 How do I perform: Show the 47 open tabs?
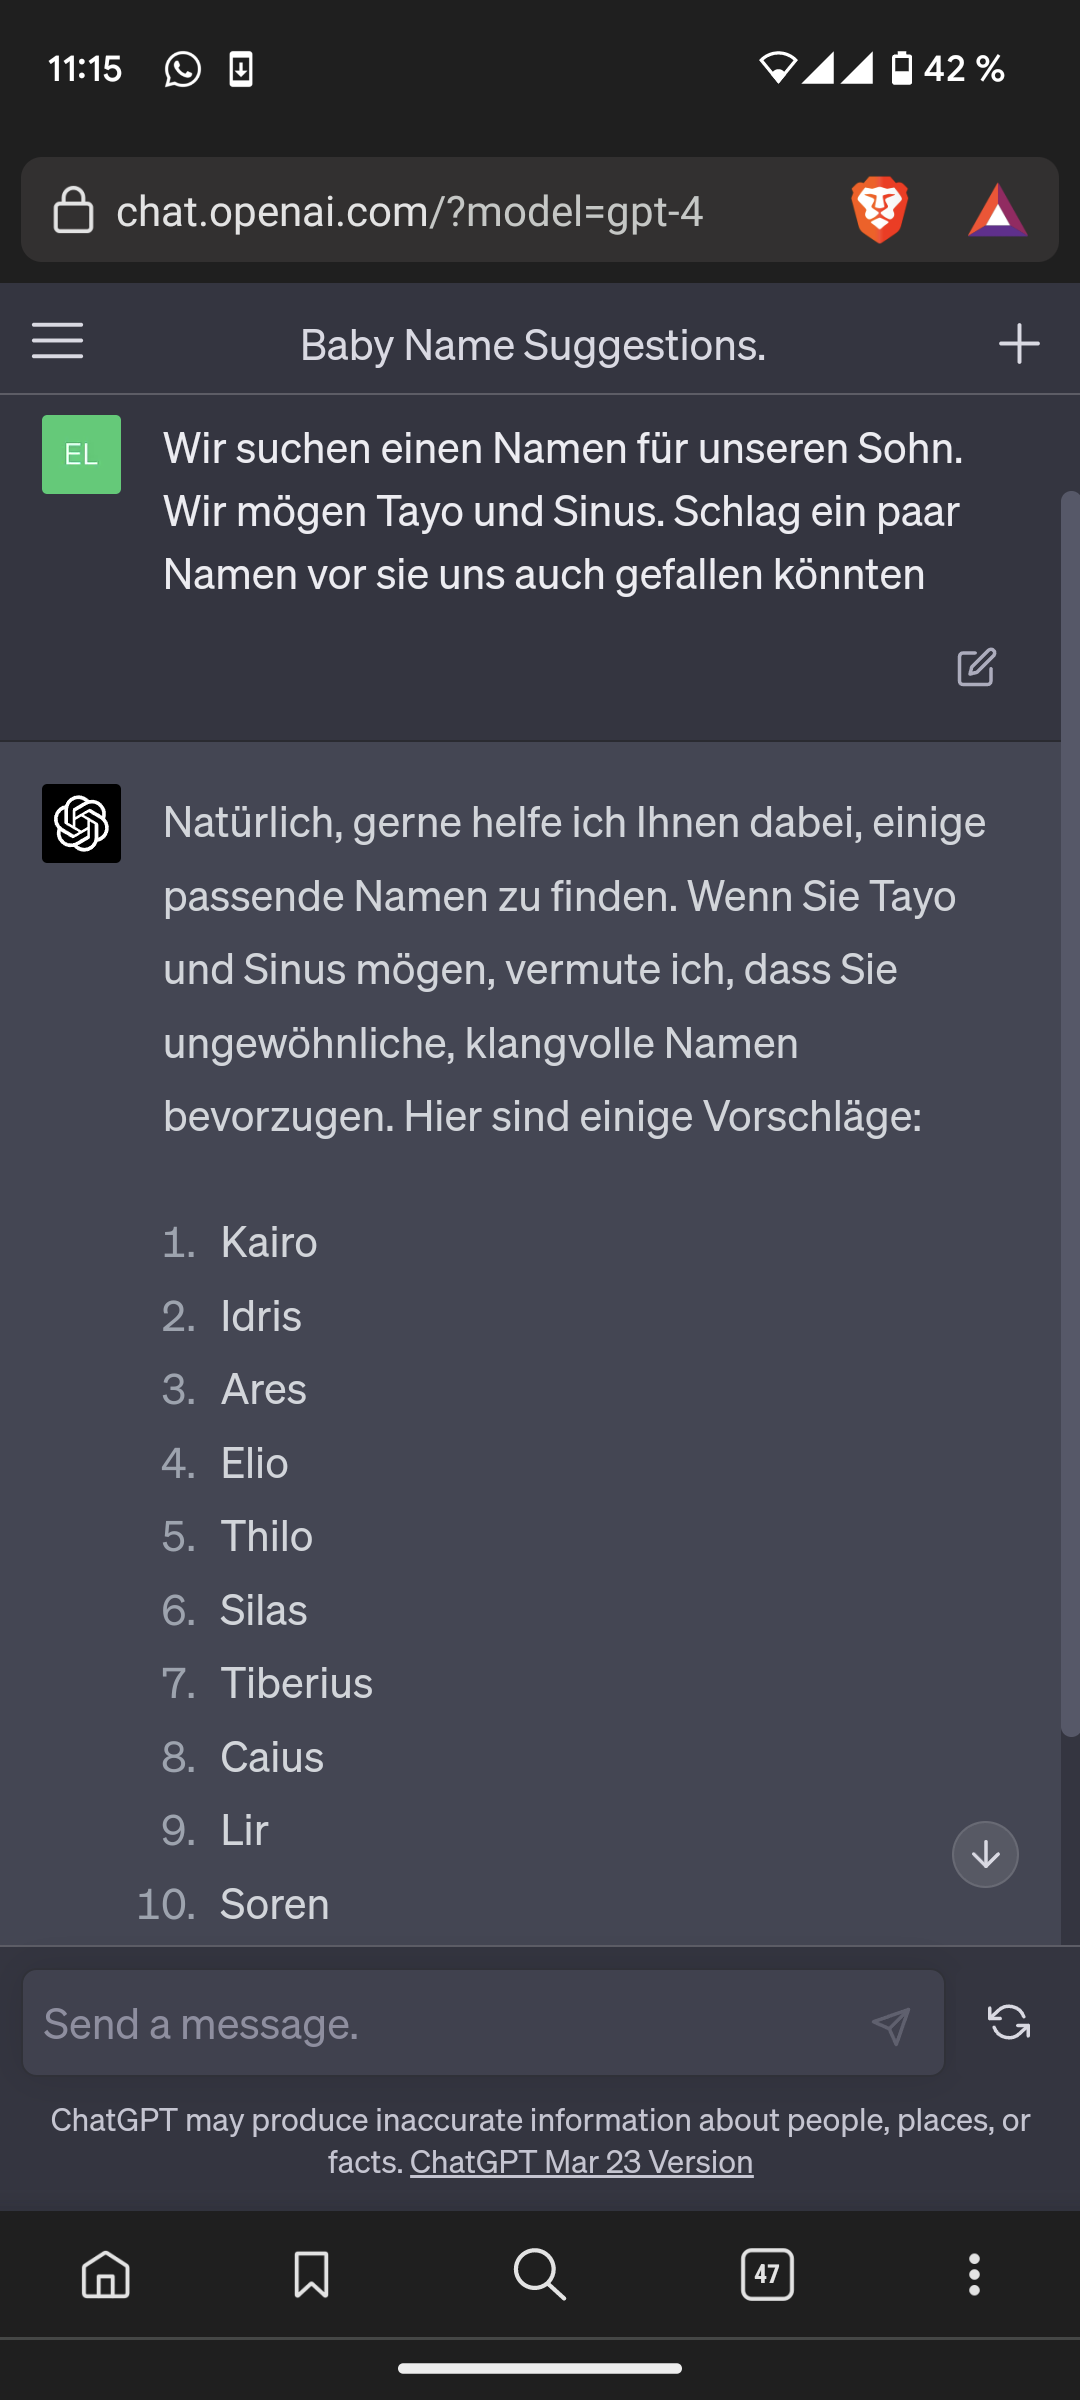click(767, 2275)
